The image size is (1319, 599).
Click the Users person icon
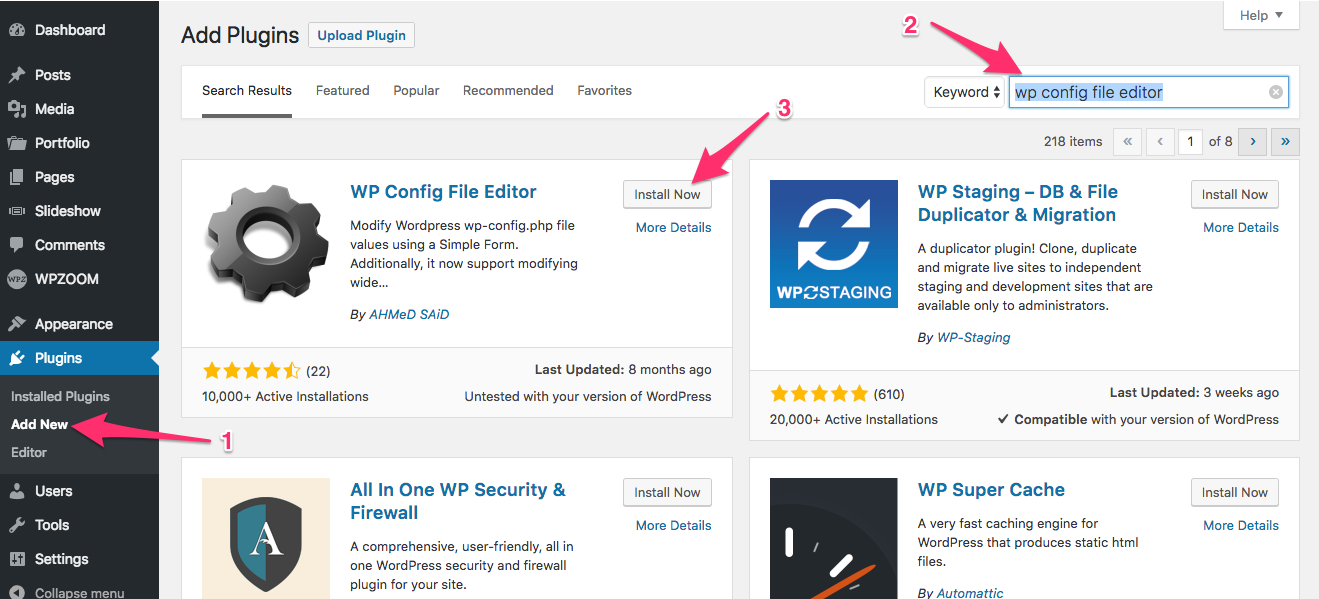point(16,491)
